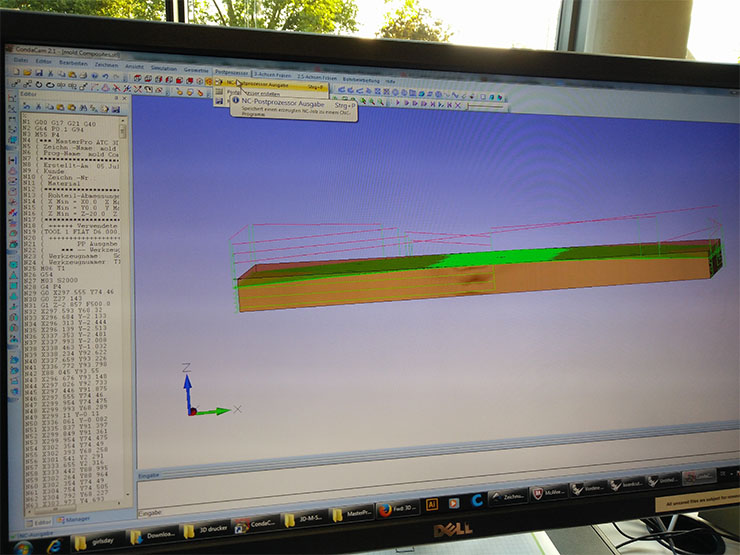Click the XYZ coordinate axis gizmo
The width and height of the screenshot is (740, 555).
click(210, 391)
